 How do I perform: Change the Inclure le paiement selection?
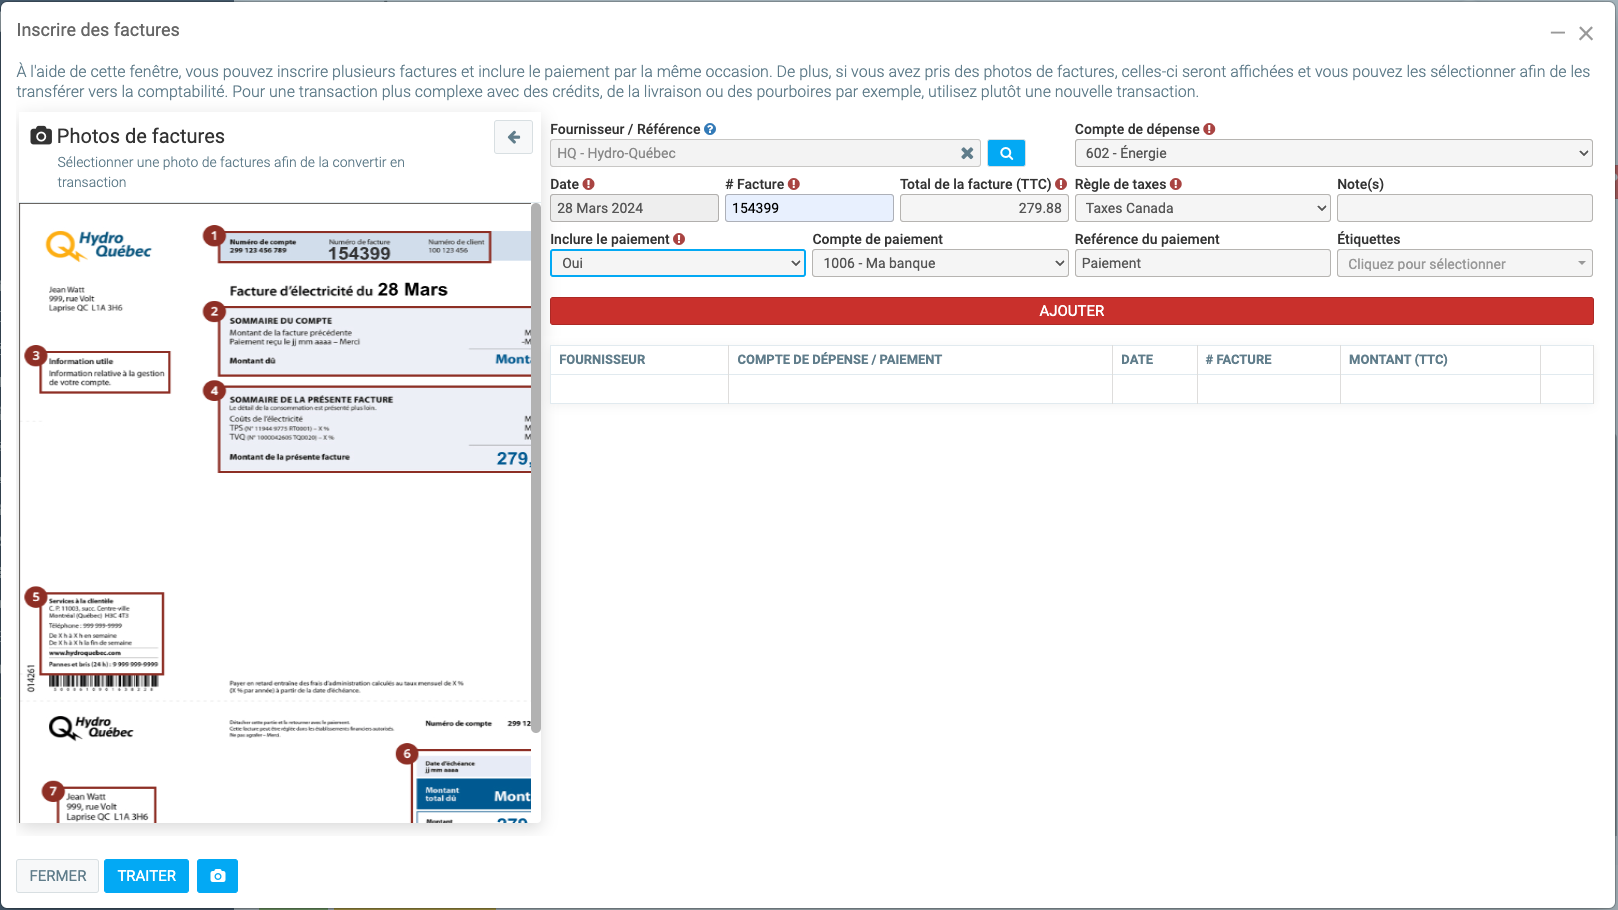(x=677, y=263)
